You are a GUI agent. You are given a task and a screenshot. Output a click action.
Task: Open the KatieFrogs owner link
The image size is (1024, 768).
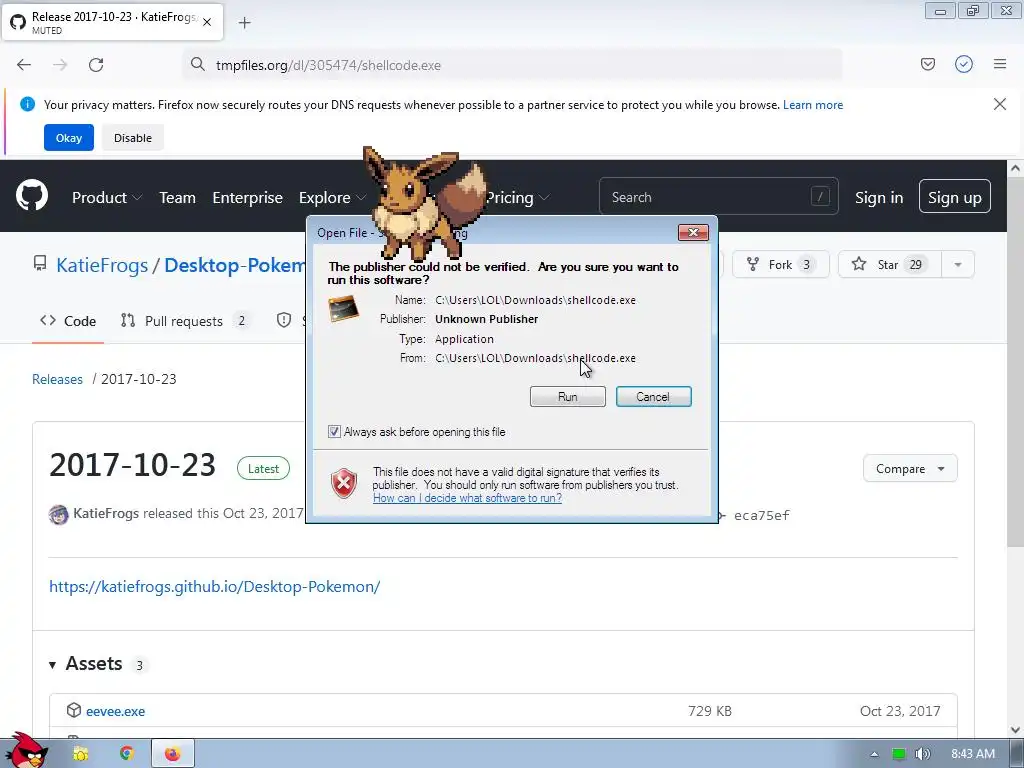pos(102,265)
